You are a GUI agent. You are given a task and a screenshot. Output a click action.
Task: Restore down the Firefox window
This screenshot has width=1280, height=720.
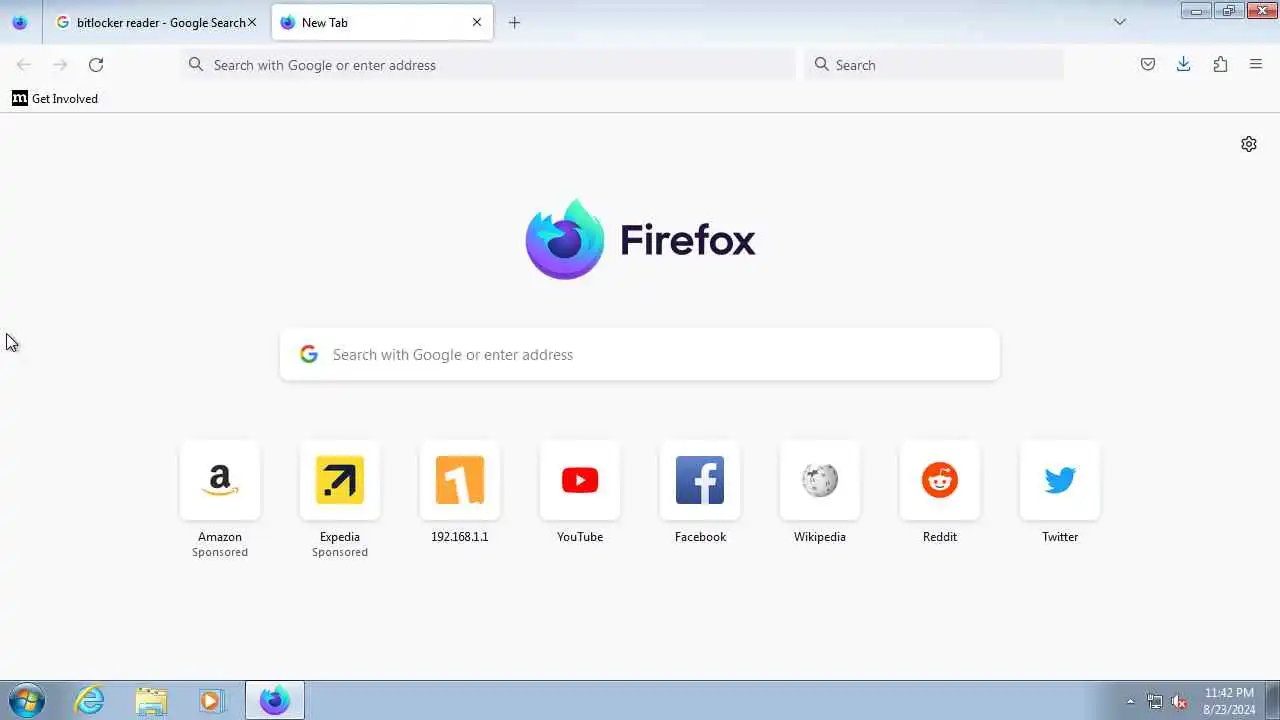(1229, 11)
